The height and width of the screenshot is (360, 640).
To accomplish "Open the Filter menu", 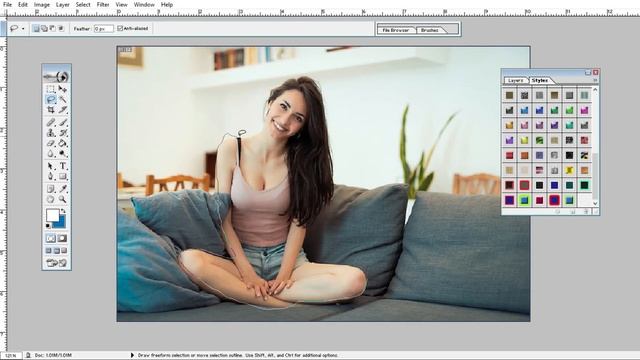I will tap(103, 4).
